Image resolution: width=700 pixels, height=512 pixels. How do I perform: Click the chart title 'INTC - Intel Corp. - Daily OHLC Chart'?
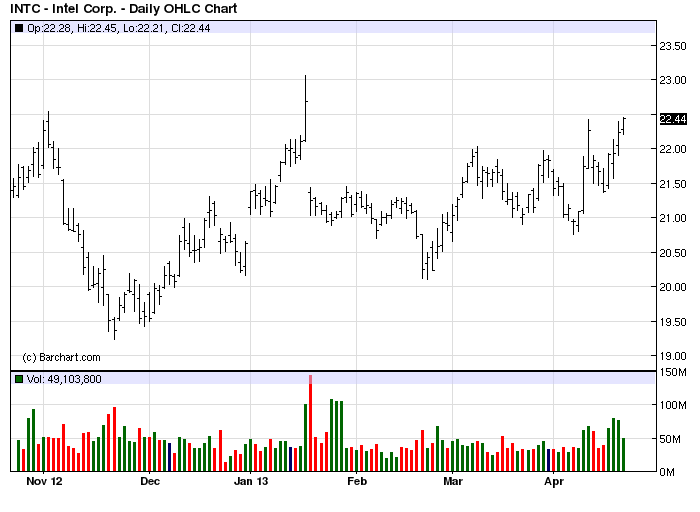pyautogui.click(x=124, y=8)
